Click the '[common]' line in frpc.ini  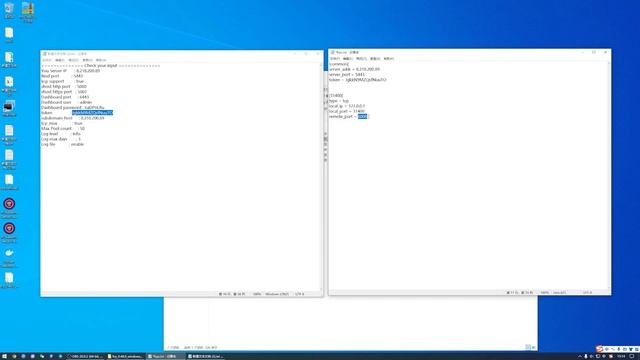pyautogui.click(x=339, y=64)
